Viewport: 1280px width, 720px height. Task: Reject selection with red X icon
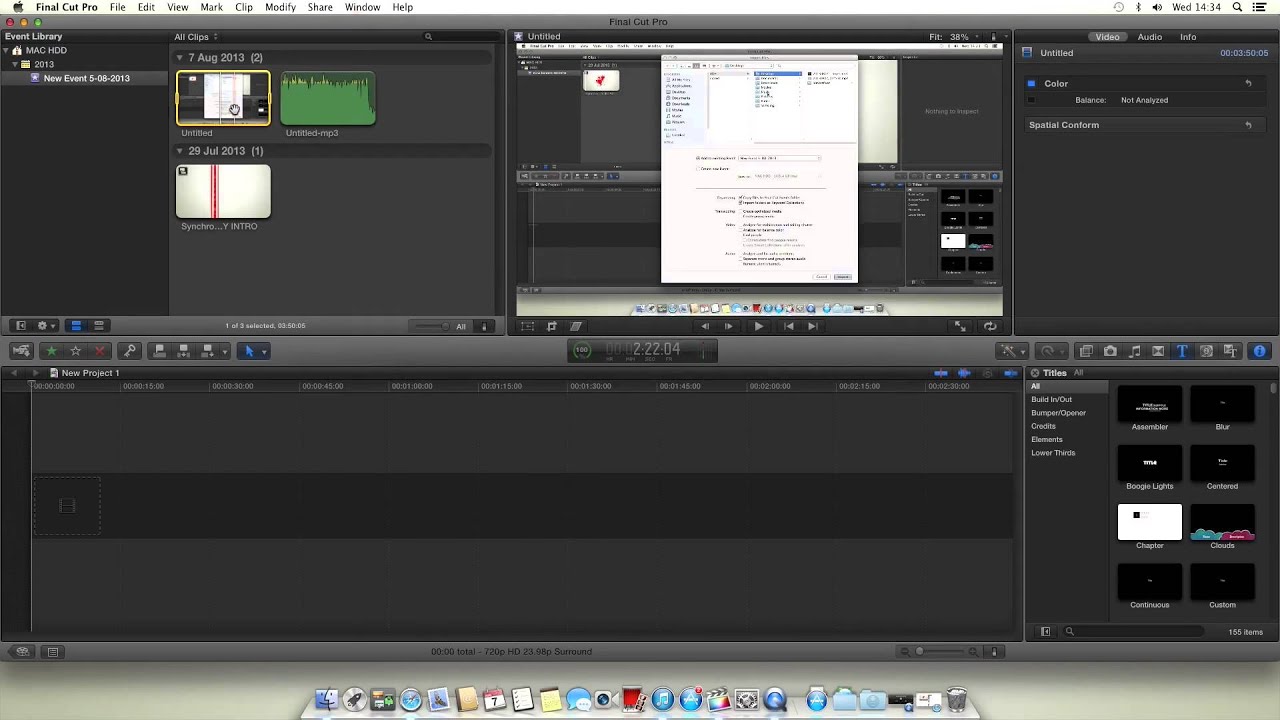point(99,351)
